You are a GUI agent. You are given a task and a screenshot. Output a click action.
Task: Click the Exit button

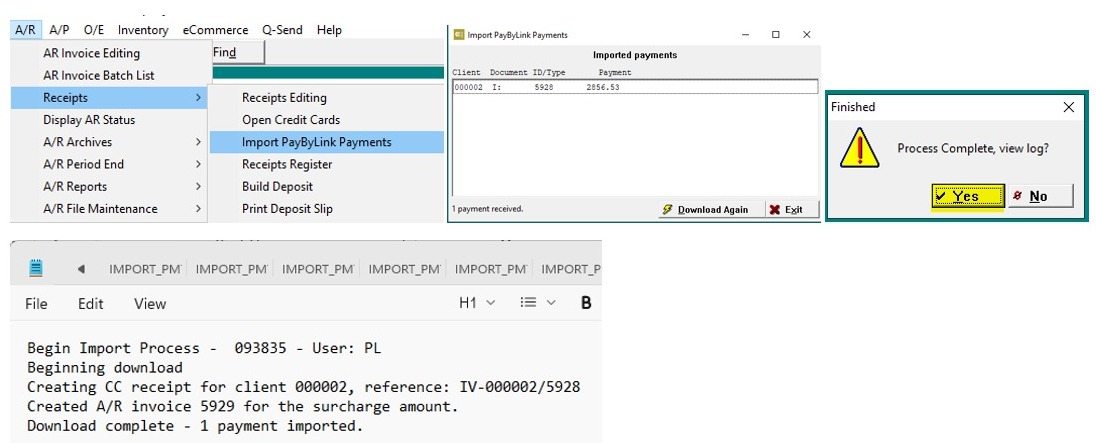pos(793,210)
